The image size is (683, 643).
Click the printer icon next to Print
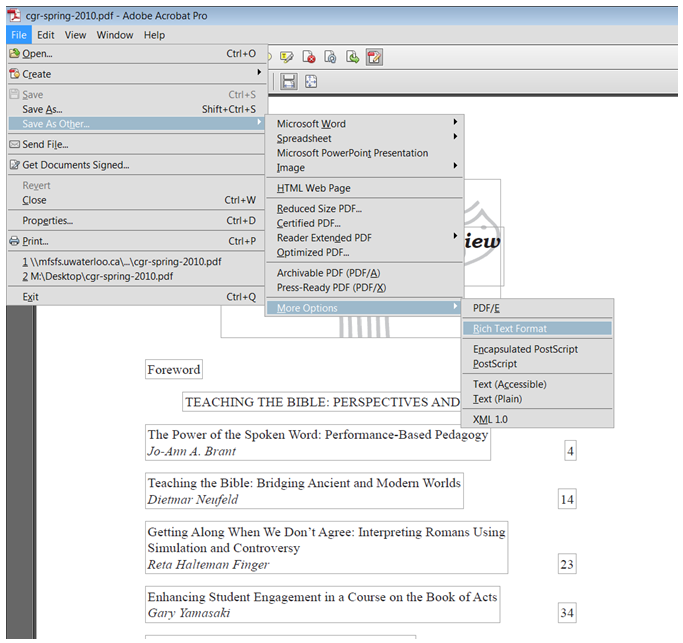pyautogui.click(x=14, y=241)
